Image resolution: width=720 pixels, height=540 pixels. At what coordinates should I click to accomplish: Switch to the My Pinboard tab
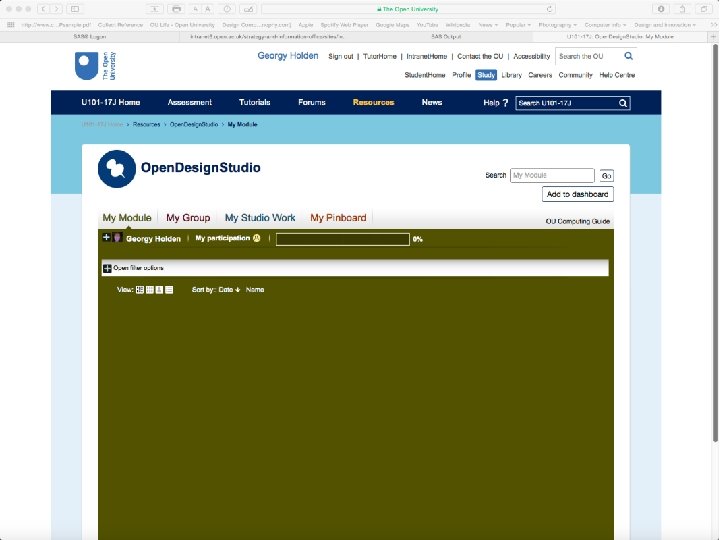coord(338,218)
